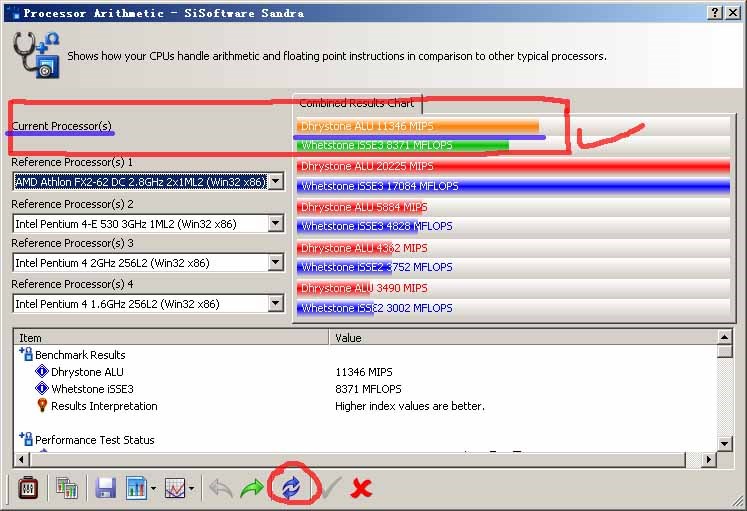Viewport: 747px width, 511px height.
Task: Close the Processor Arithmetic window
Action: pos(733,13)
